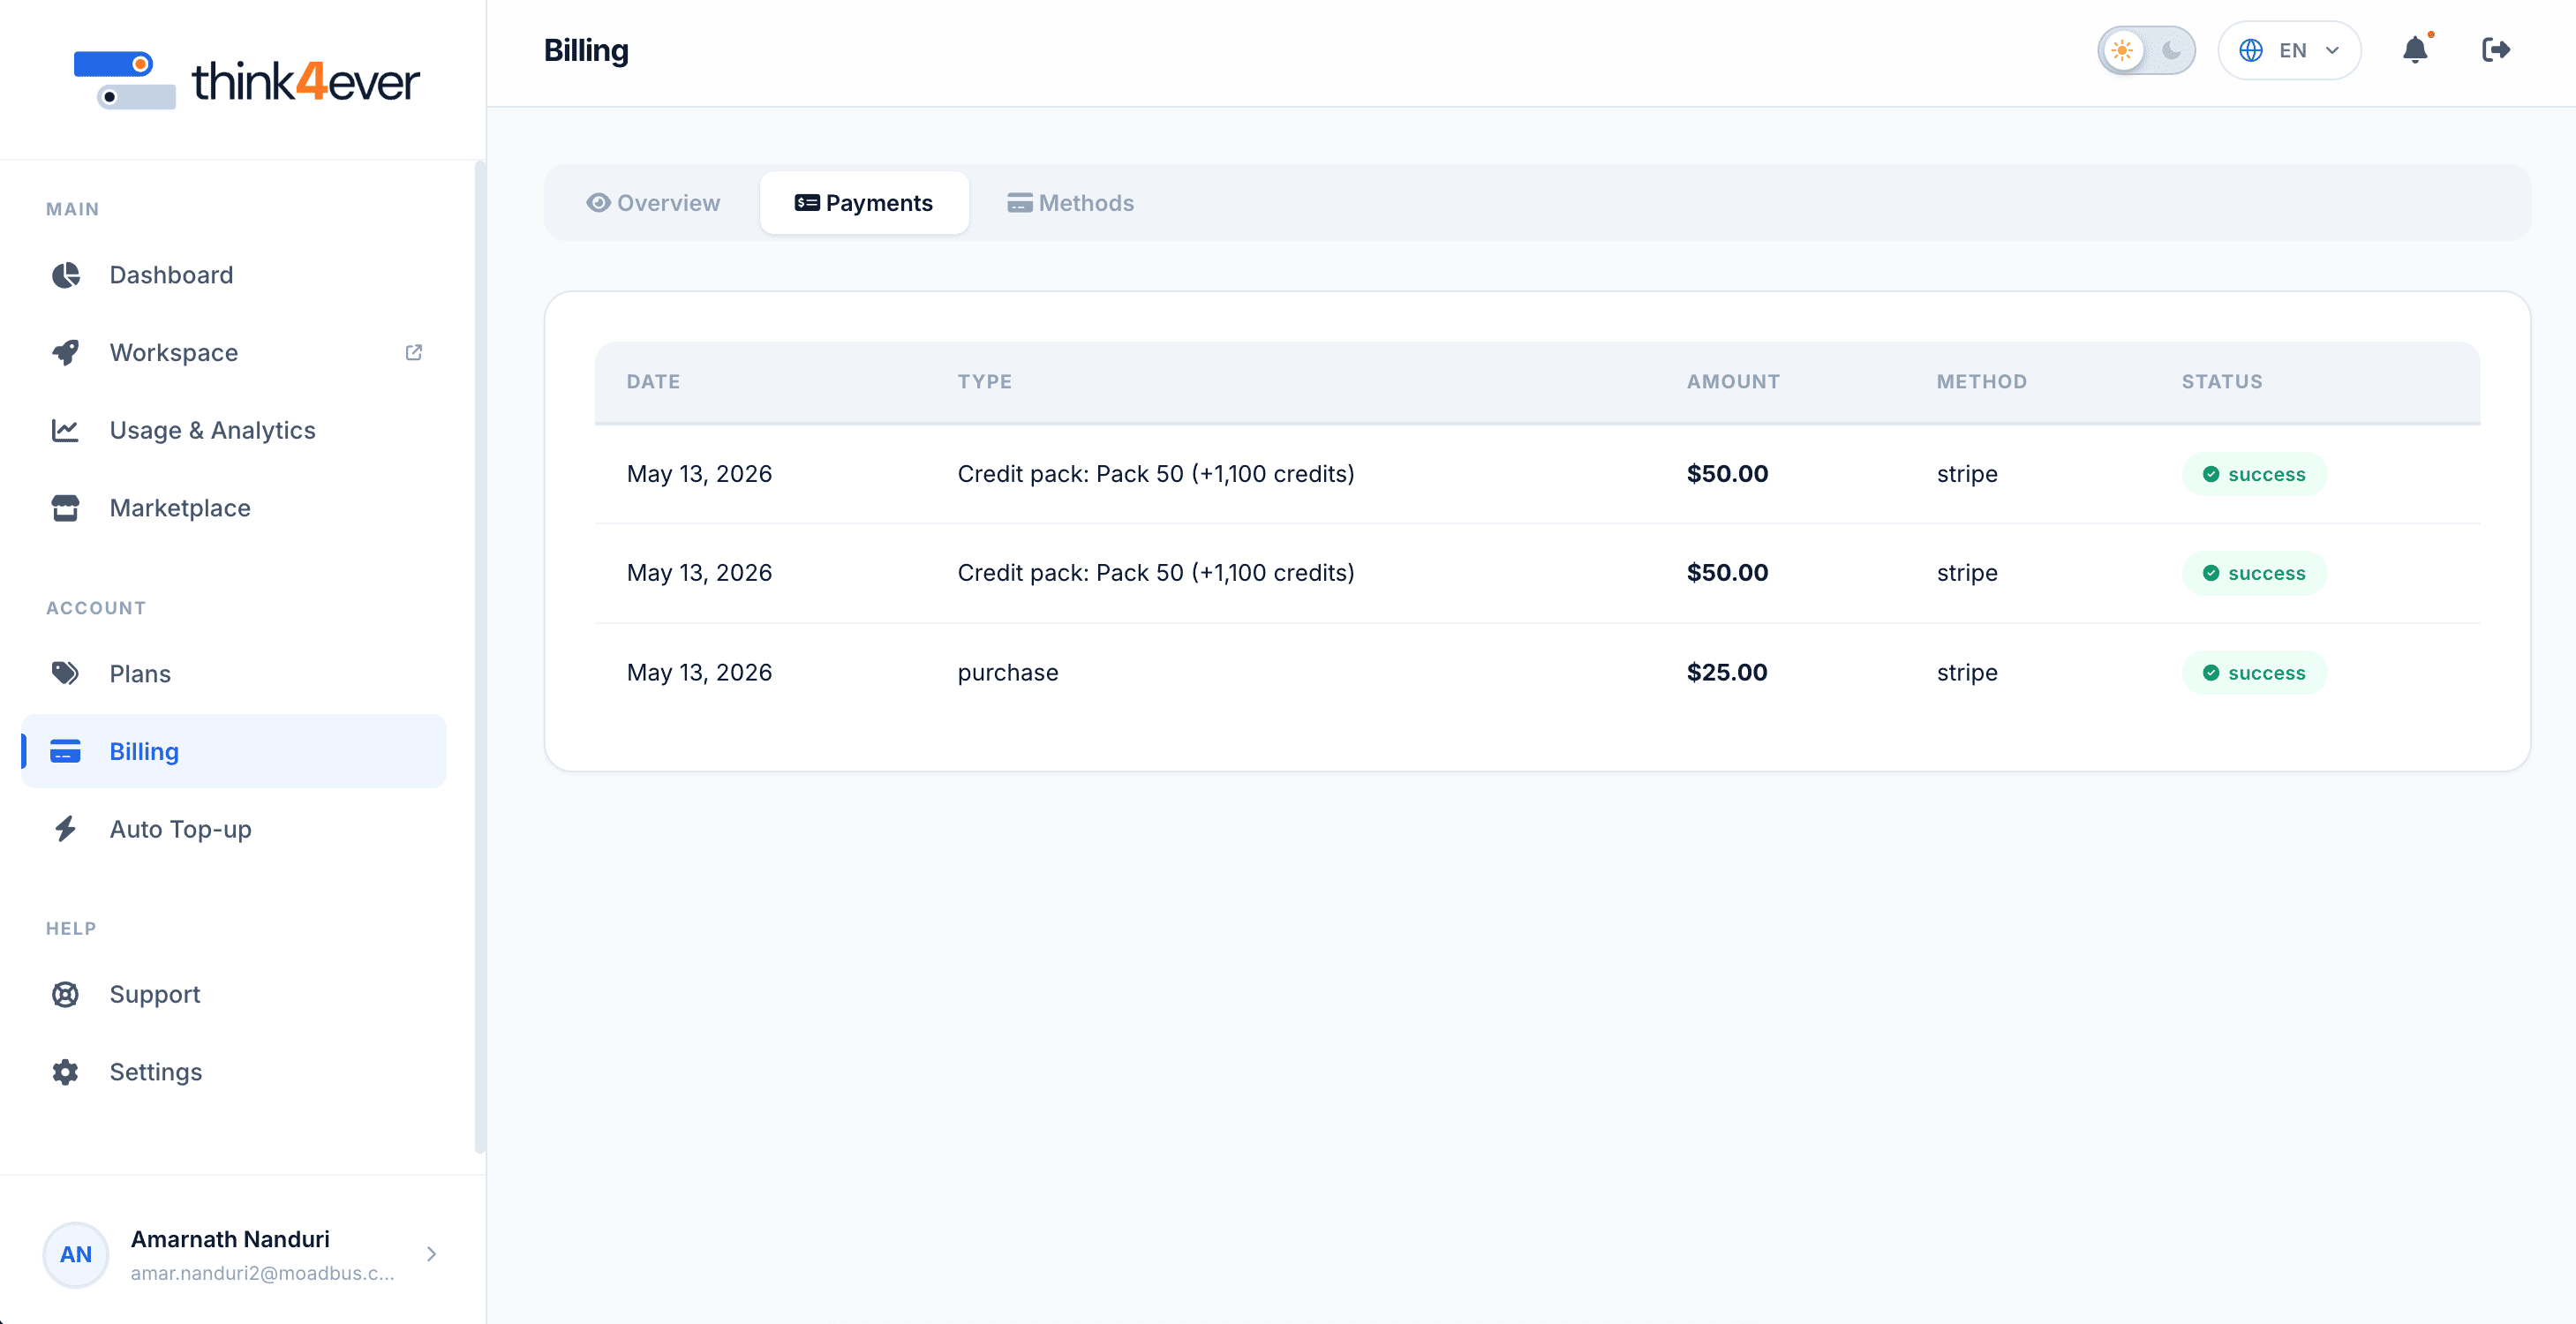The height and width of the screenshot is (1324, 2576).
Task: Open the Plans page
Action: (x=233, y=674)
